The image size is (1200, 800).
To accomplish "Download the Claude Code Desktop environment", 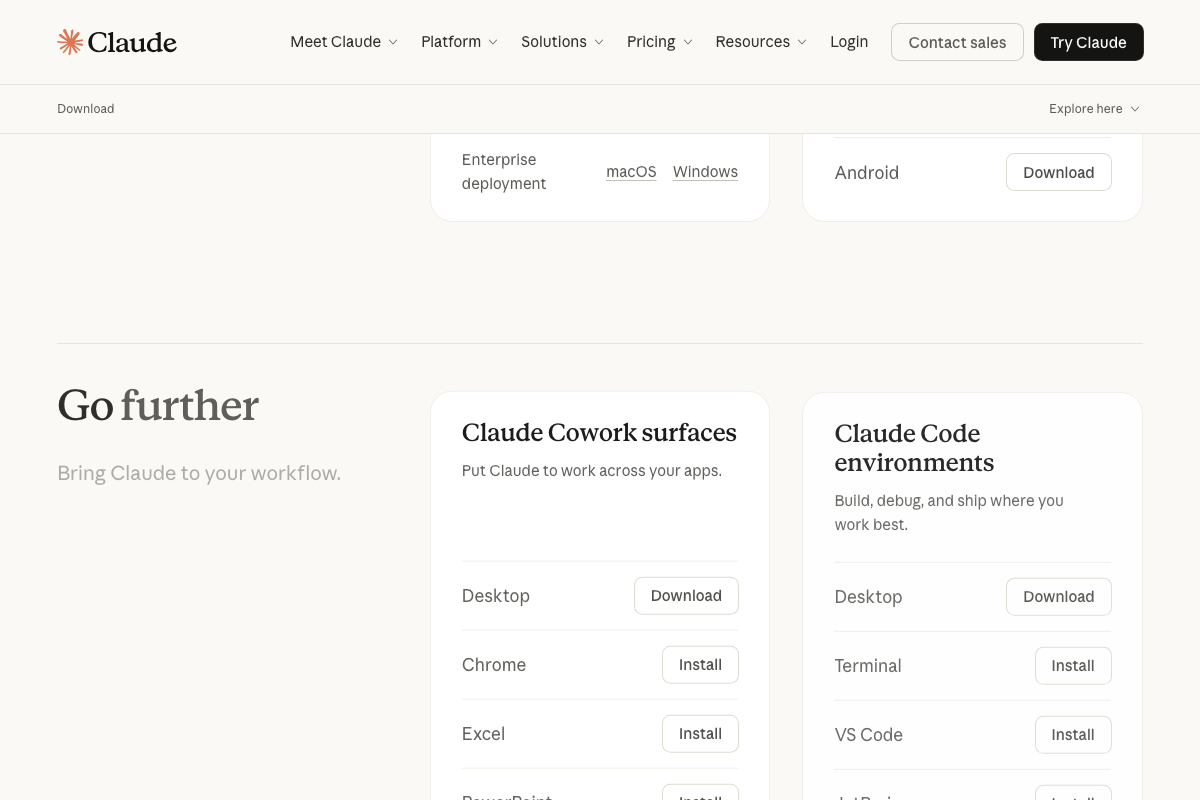I will (1058, 596).
